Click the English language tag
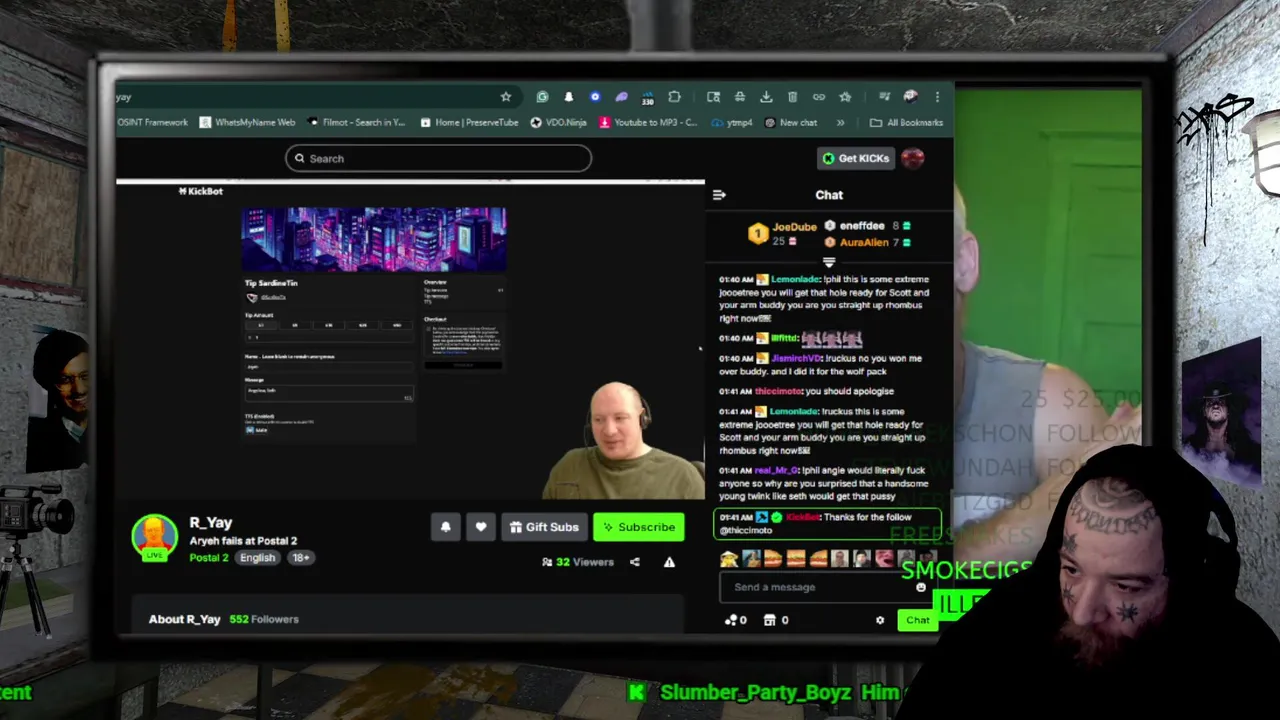The height and width of the screenshot is (720, 1280). tap(257, 557)
